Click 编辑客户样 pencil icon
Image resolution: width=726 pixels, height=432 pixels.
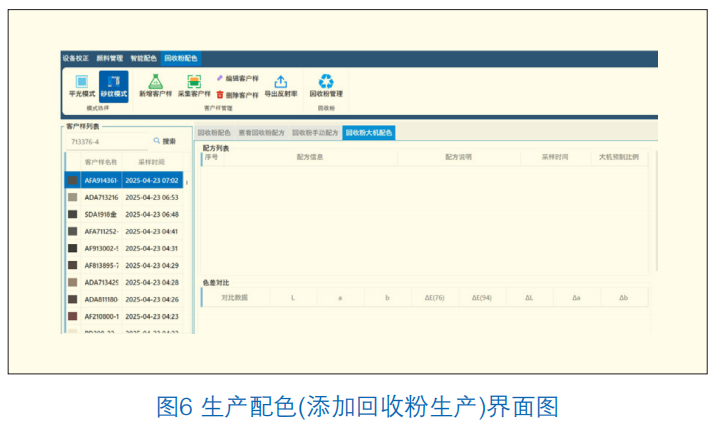220,78
